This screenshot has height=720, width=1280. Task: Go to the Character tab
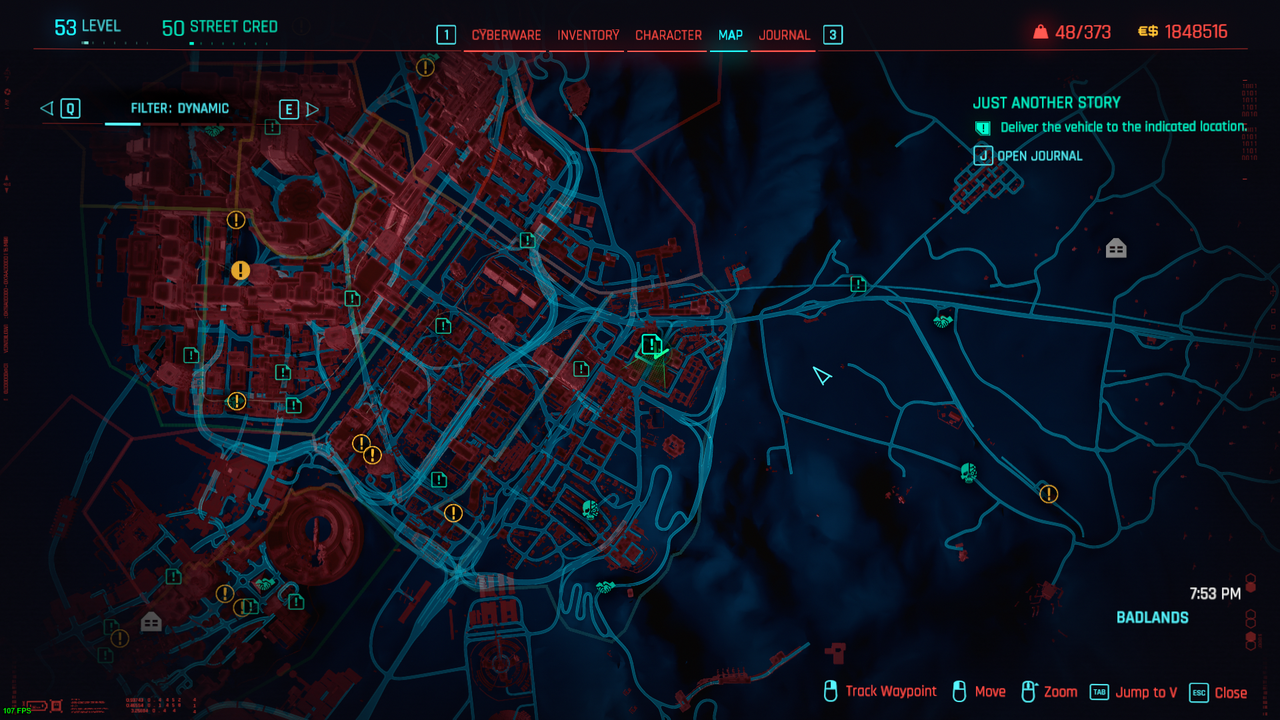[x=668, y=35]
